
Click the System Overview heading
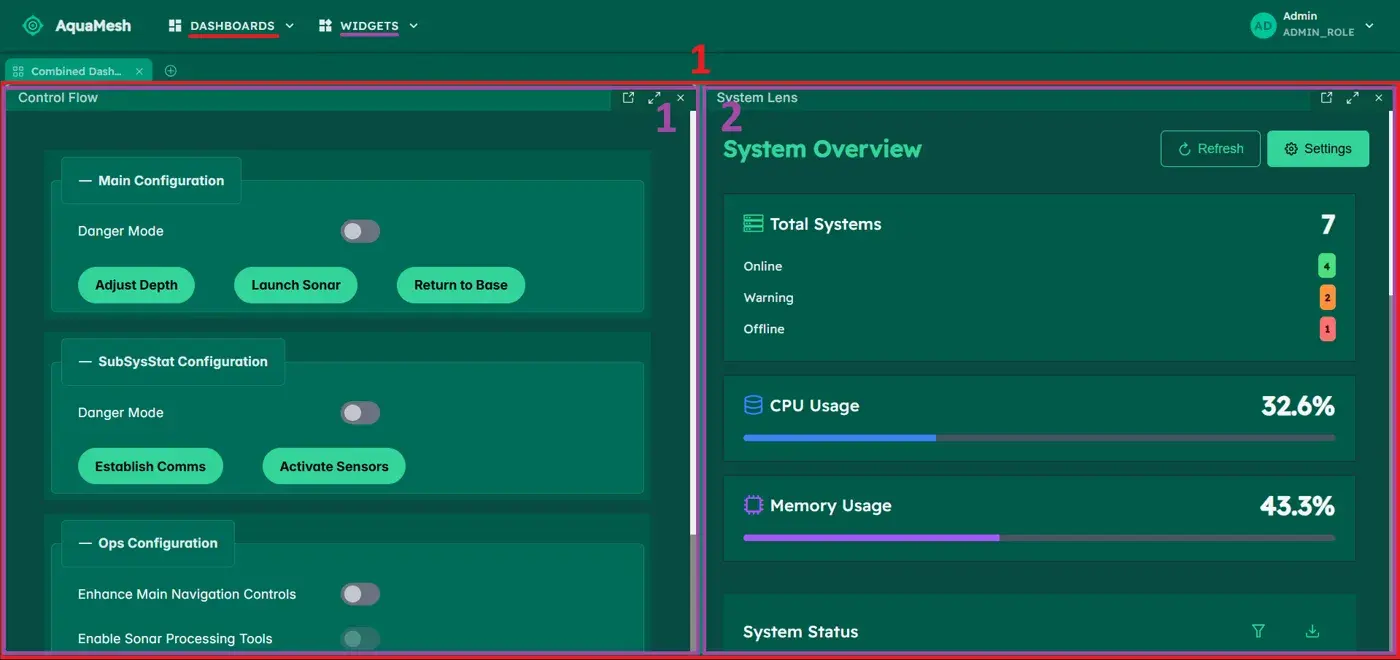point(822,149)
